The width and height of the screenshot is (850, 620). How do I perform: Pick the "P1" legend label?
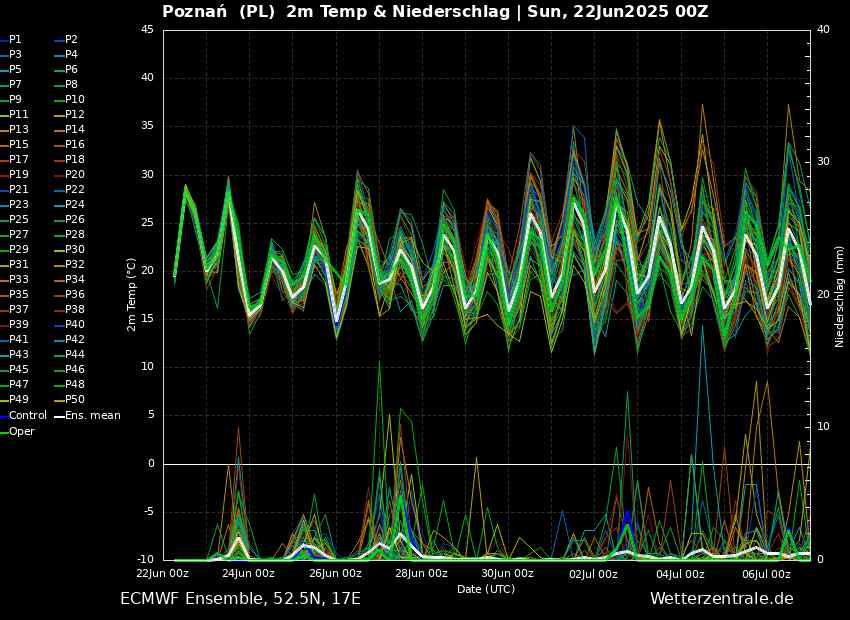(15, 40)
